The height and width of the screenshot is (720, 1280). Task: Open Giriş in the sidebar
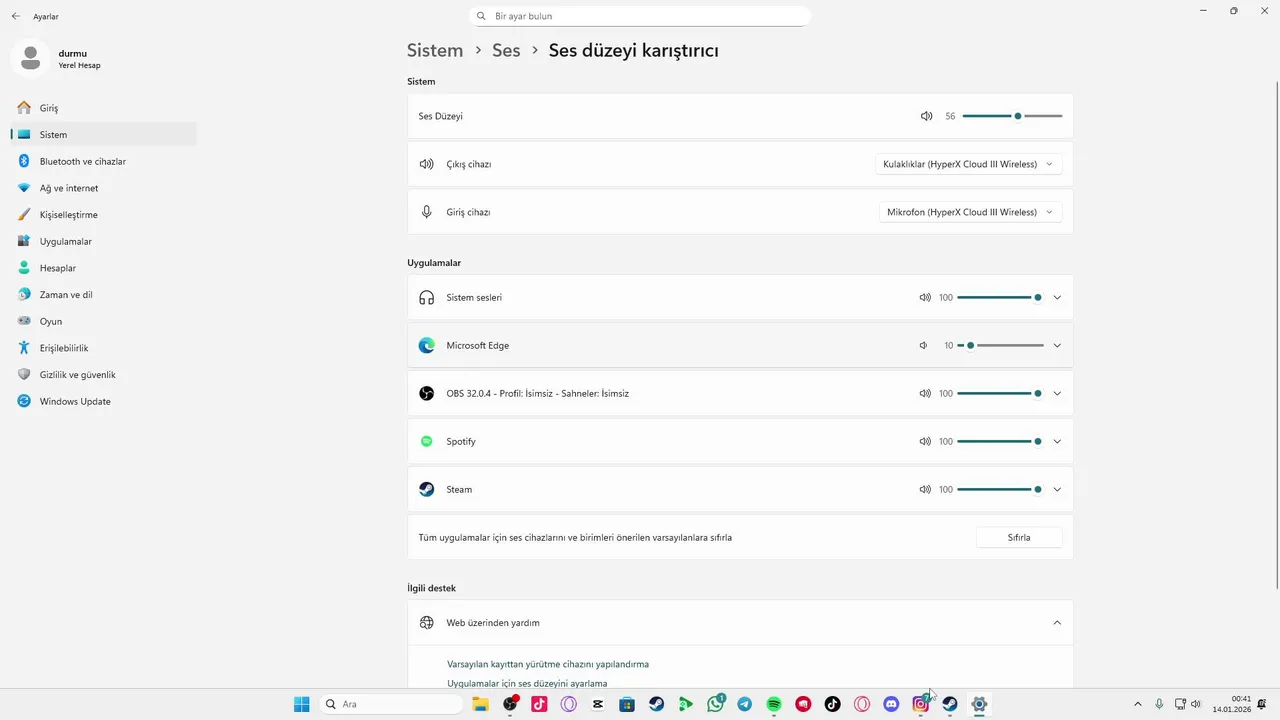point(104,108)
